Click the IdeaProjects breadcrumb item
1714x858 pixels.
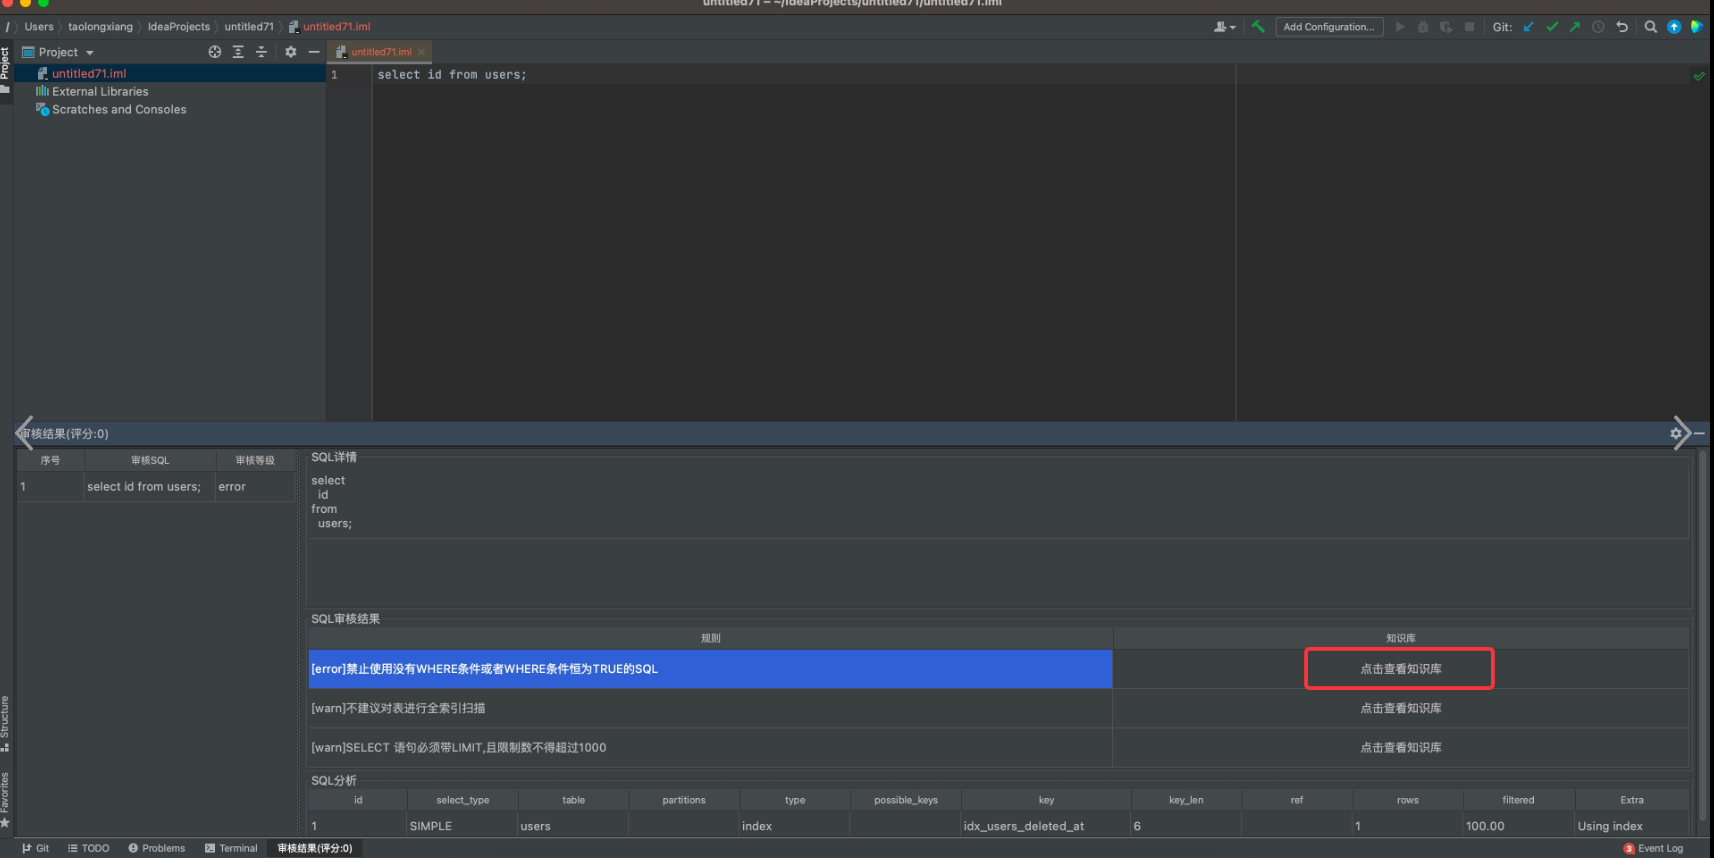click(179, 27)
